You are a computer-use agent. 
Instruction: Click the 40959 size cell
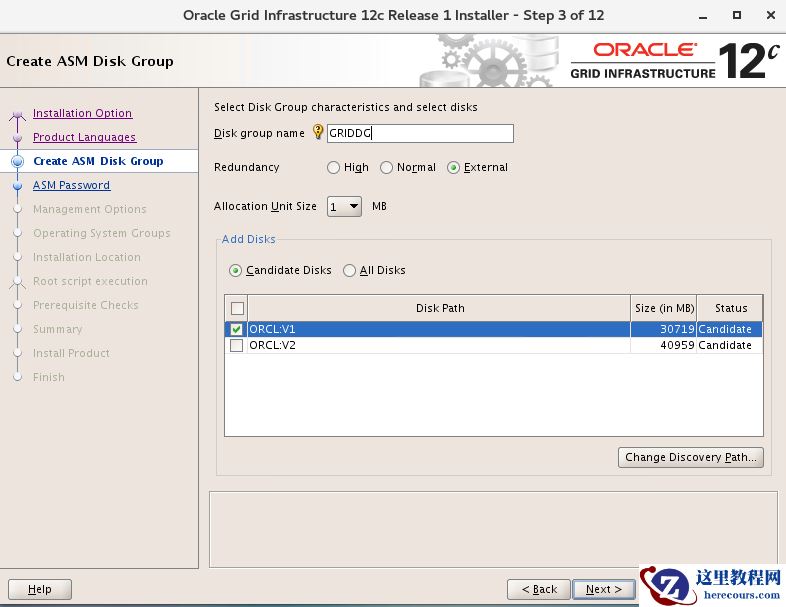664,345
